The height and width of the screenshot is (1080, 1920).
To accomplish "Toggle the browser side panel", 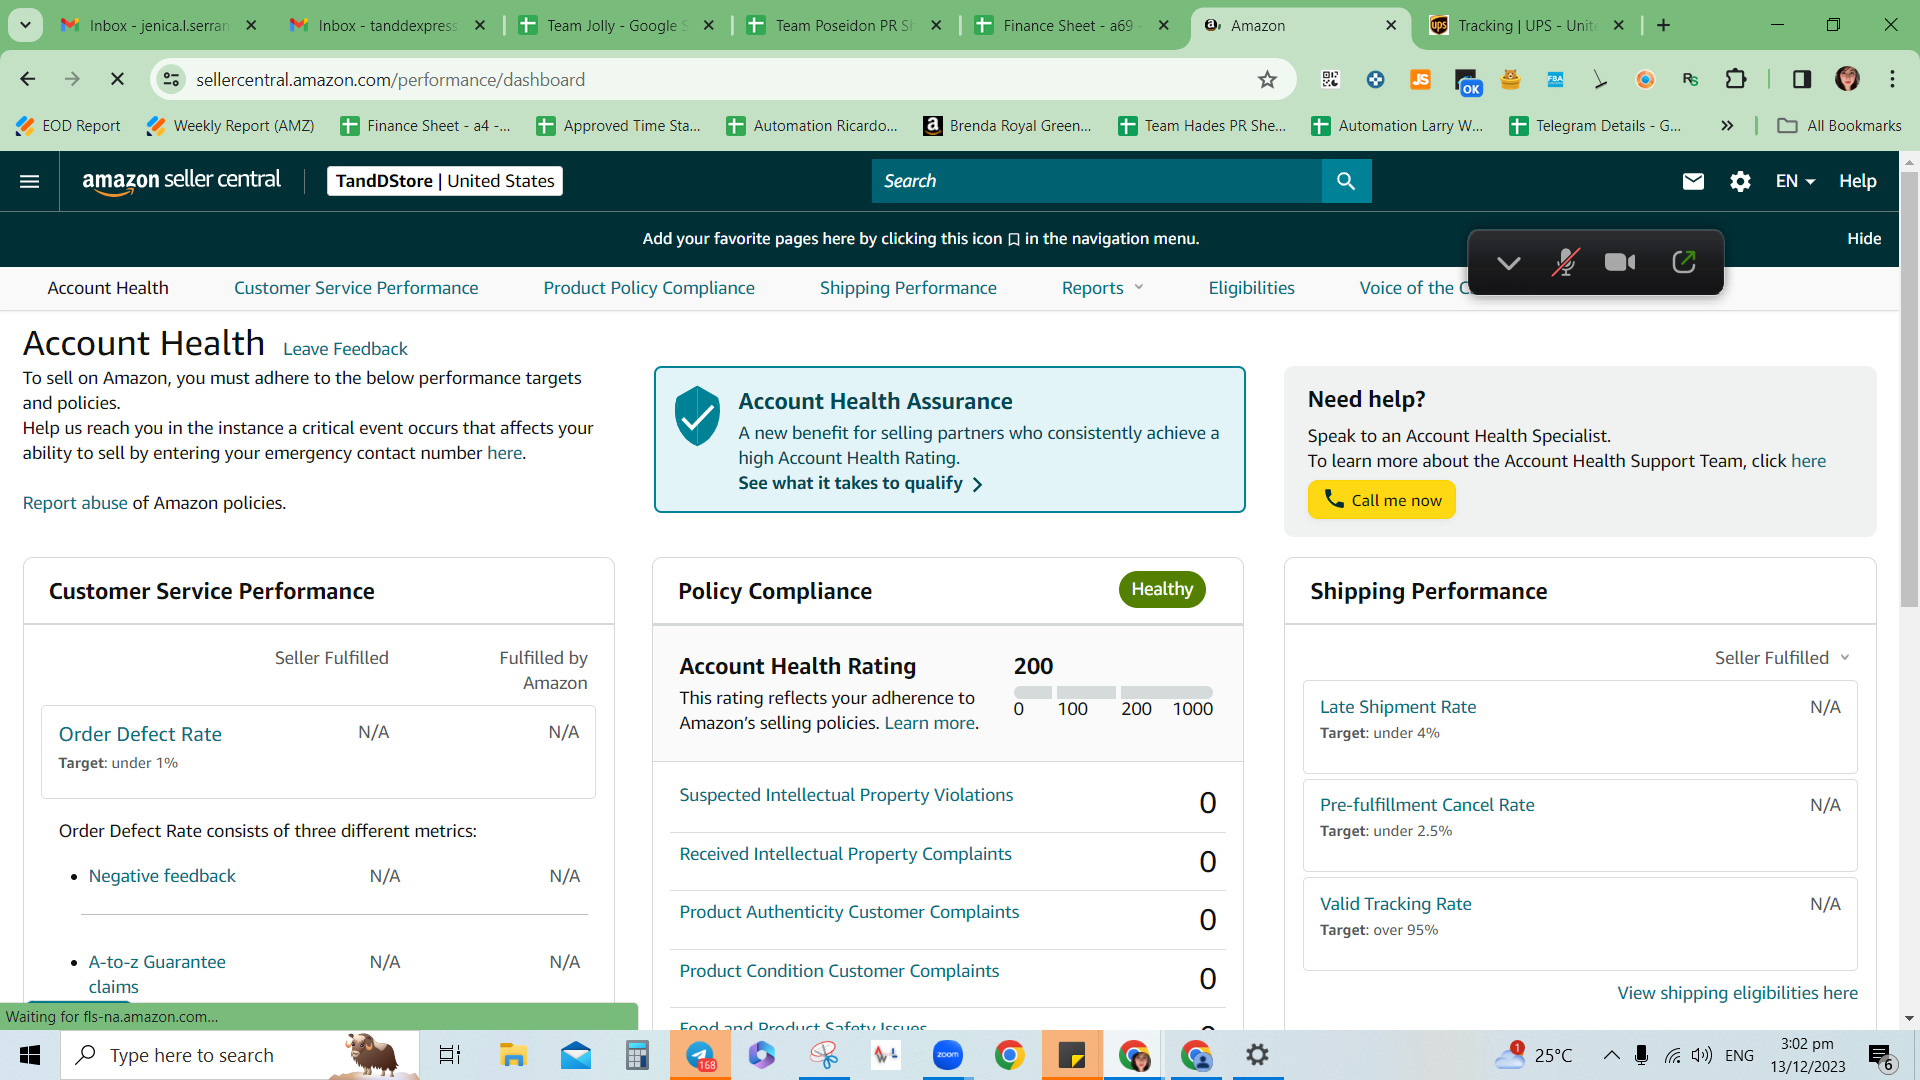I will coord(1802,79).
